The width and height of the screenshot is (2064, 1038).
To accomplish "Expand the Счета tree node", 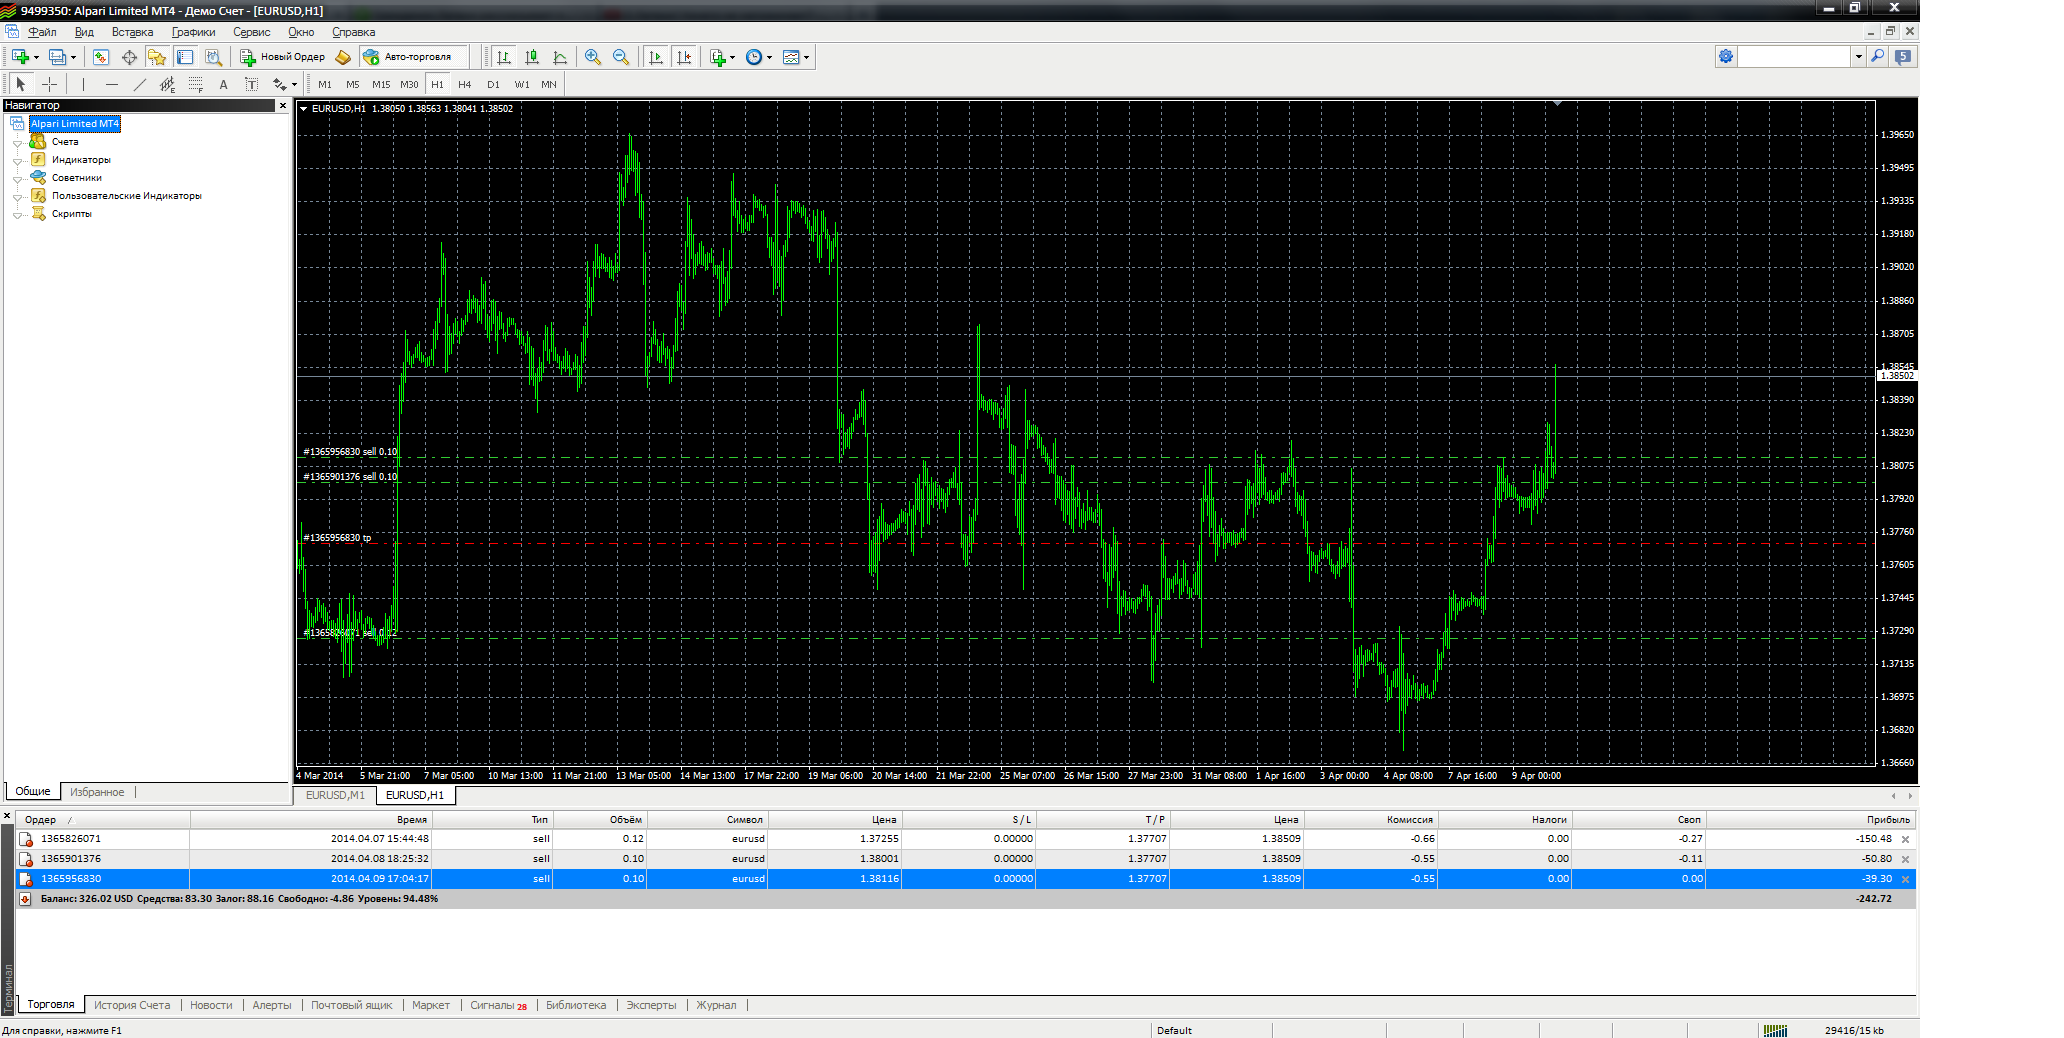I will (x=17, y=143).
